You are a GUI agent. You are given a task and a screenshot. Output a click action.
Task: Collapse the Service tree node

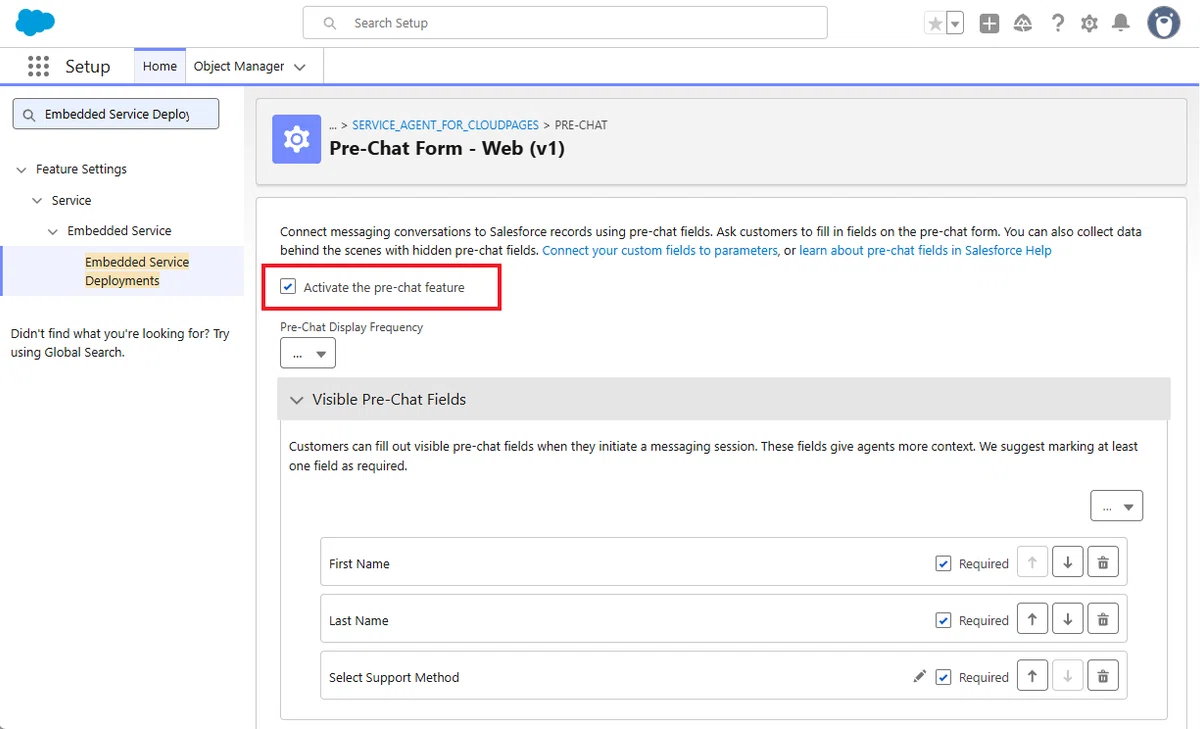[37, 200]
